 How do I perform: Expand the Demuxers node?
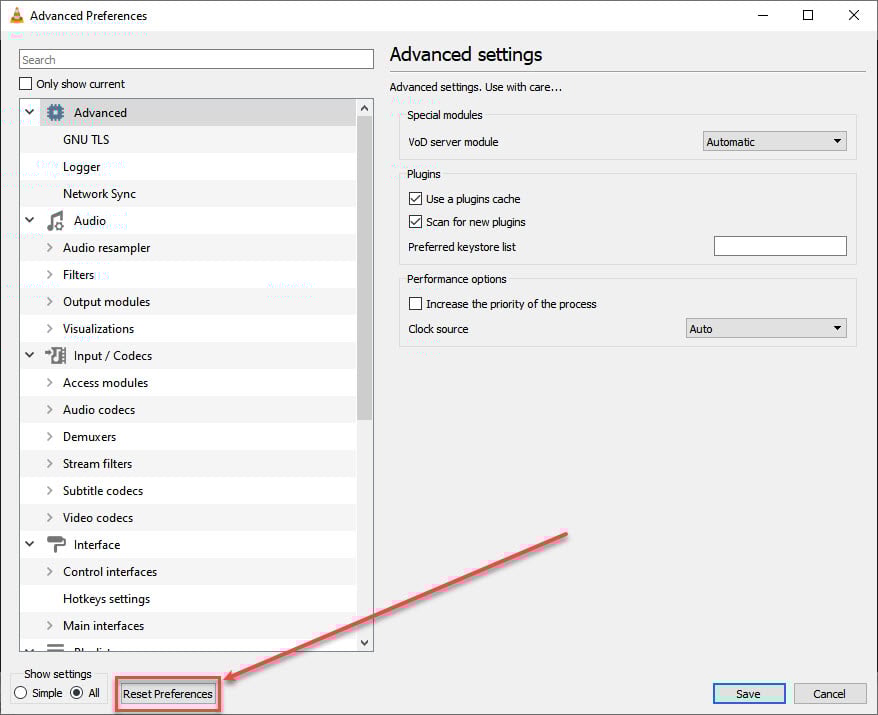point(50,436)
